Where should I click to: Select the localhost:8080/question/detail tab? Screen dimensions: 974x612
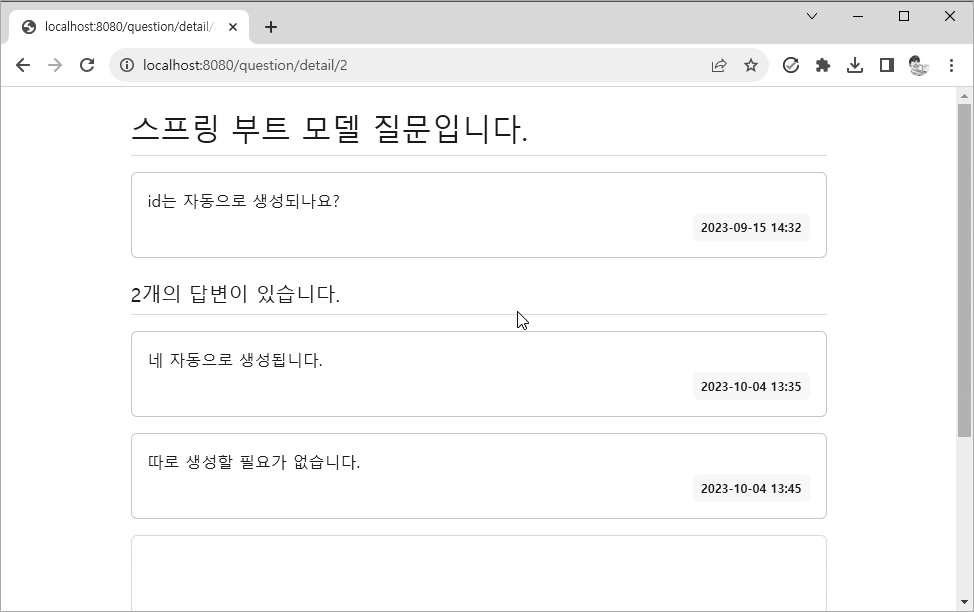(x=129, y=27)
